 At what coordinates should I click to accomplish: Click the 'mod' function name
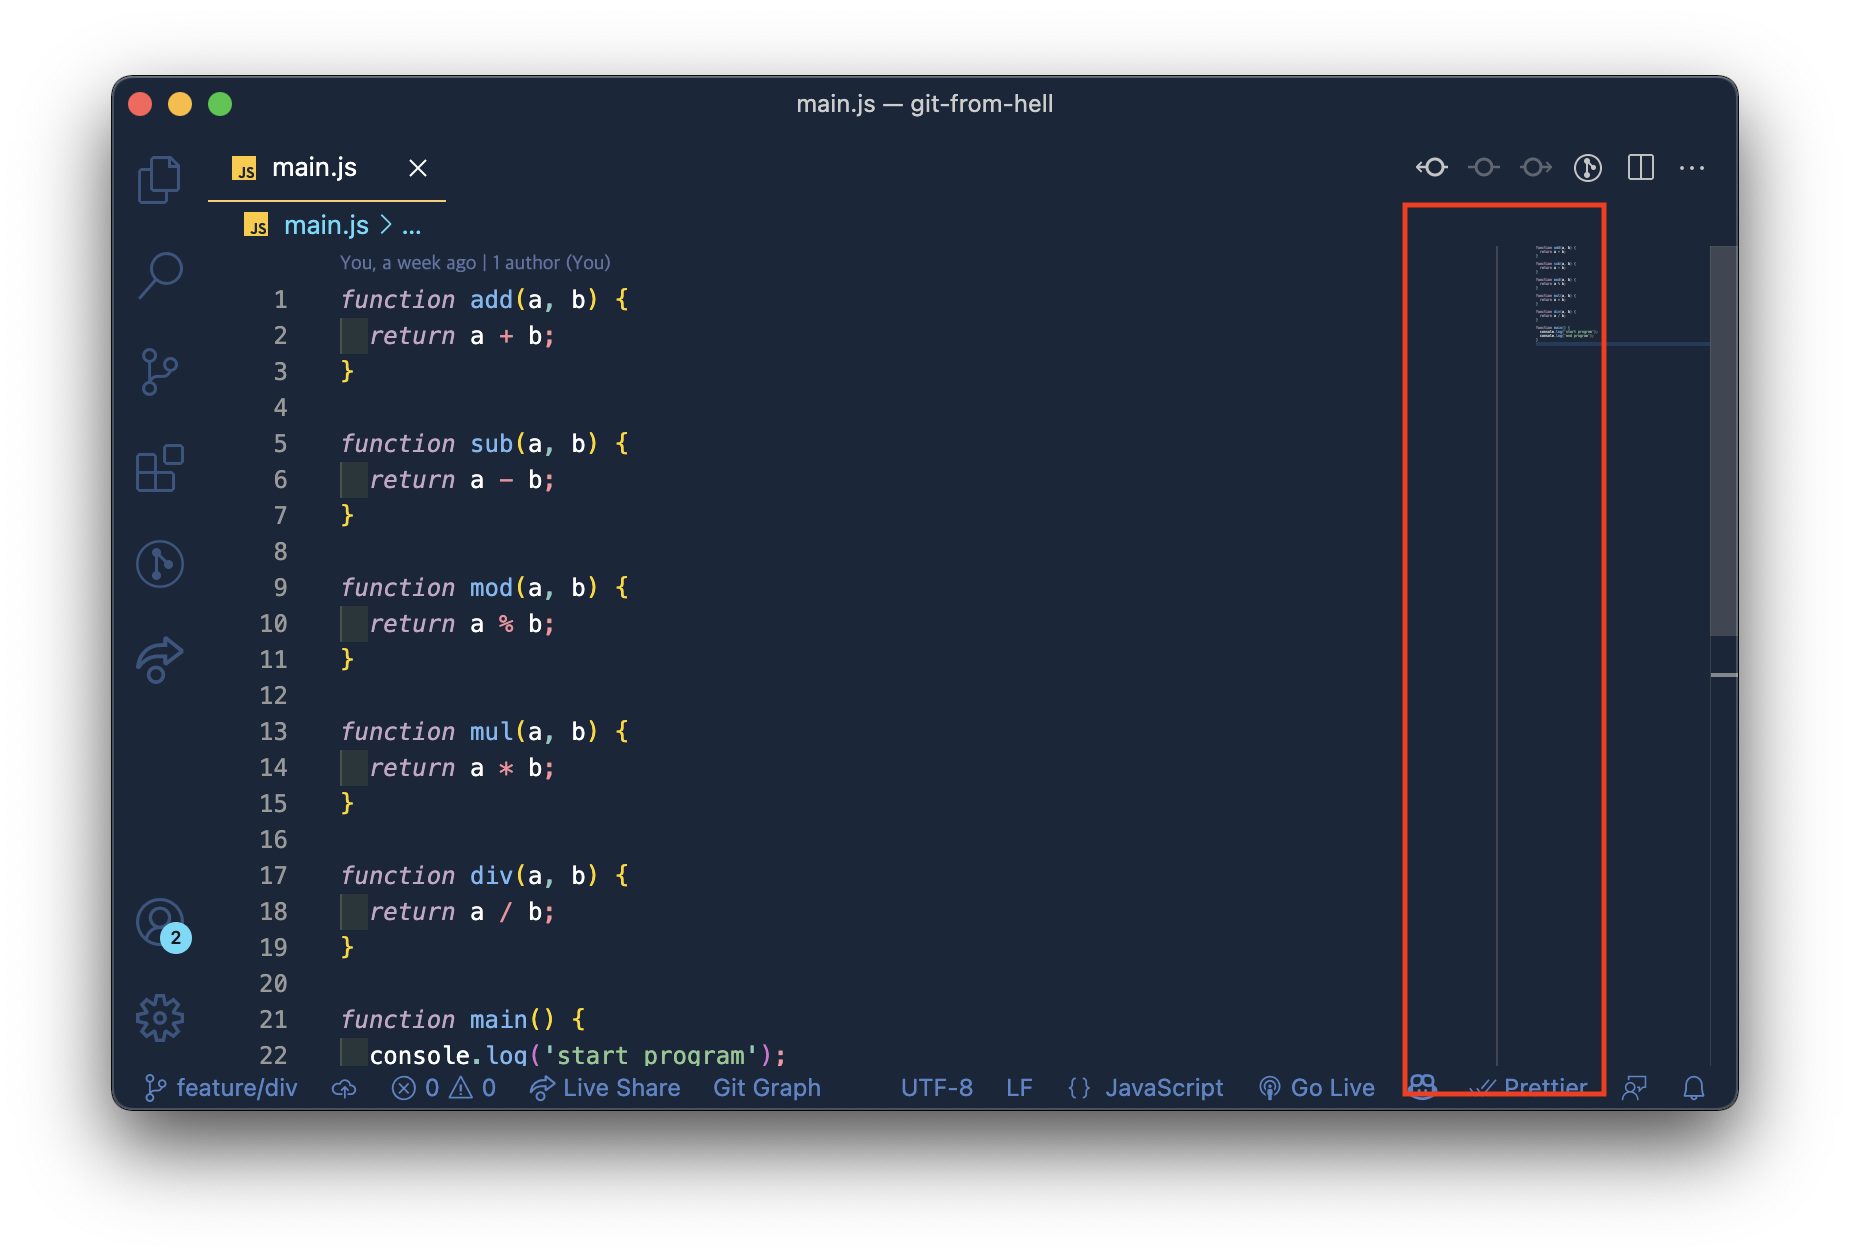491,587
